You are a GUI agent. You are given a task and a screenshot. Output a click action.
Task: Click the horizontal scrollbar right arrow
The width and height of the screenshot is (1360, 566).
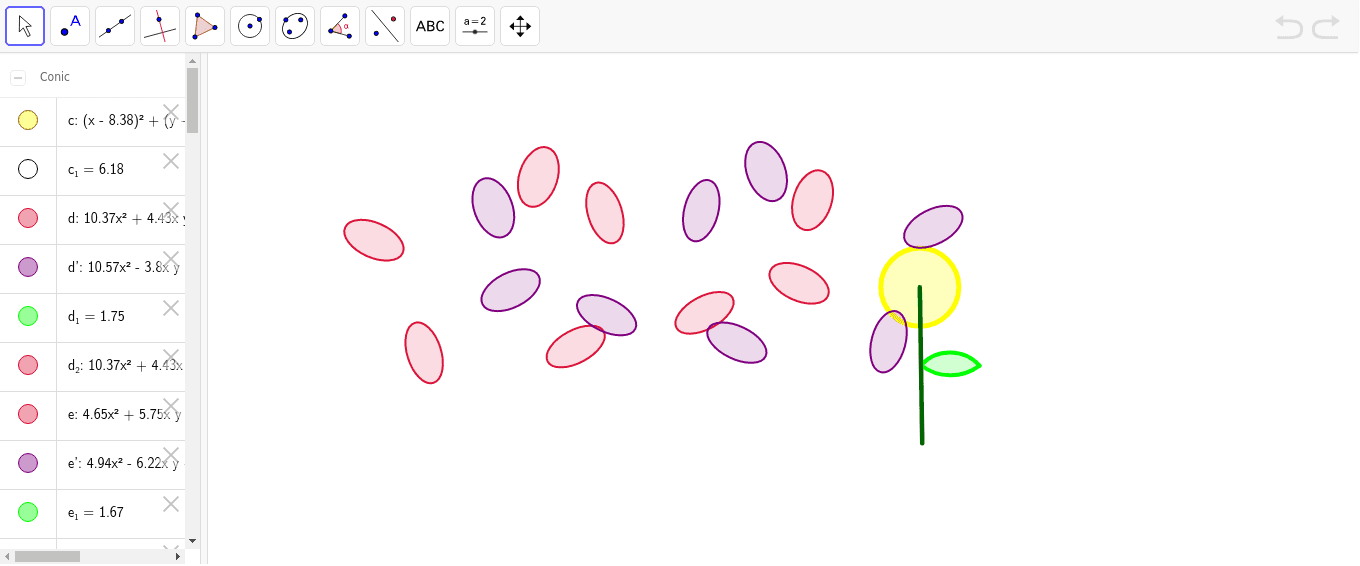178,556
